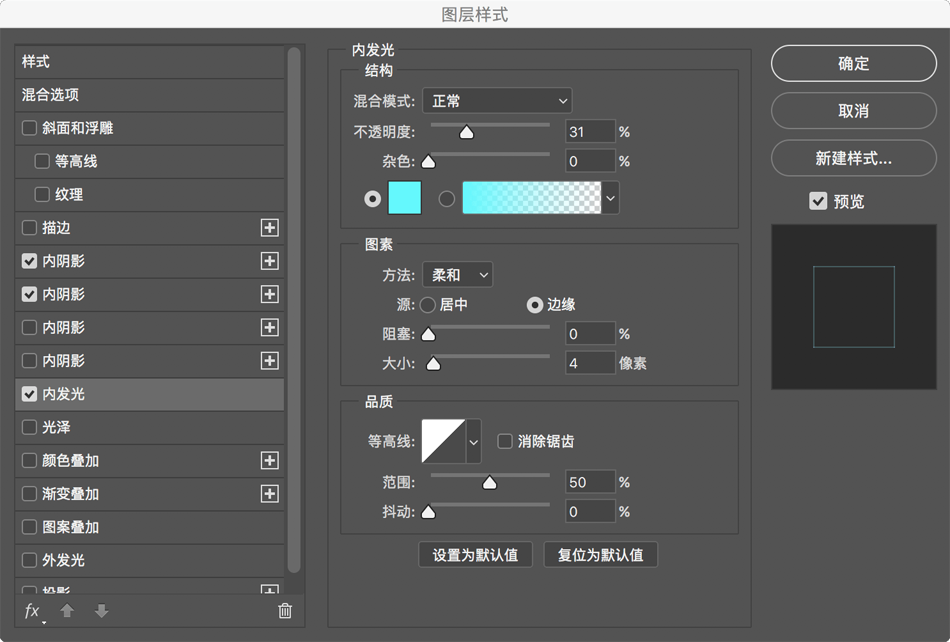
Task: Click plus icon beside 渐变叠加
Action: [x=270, y=494]
